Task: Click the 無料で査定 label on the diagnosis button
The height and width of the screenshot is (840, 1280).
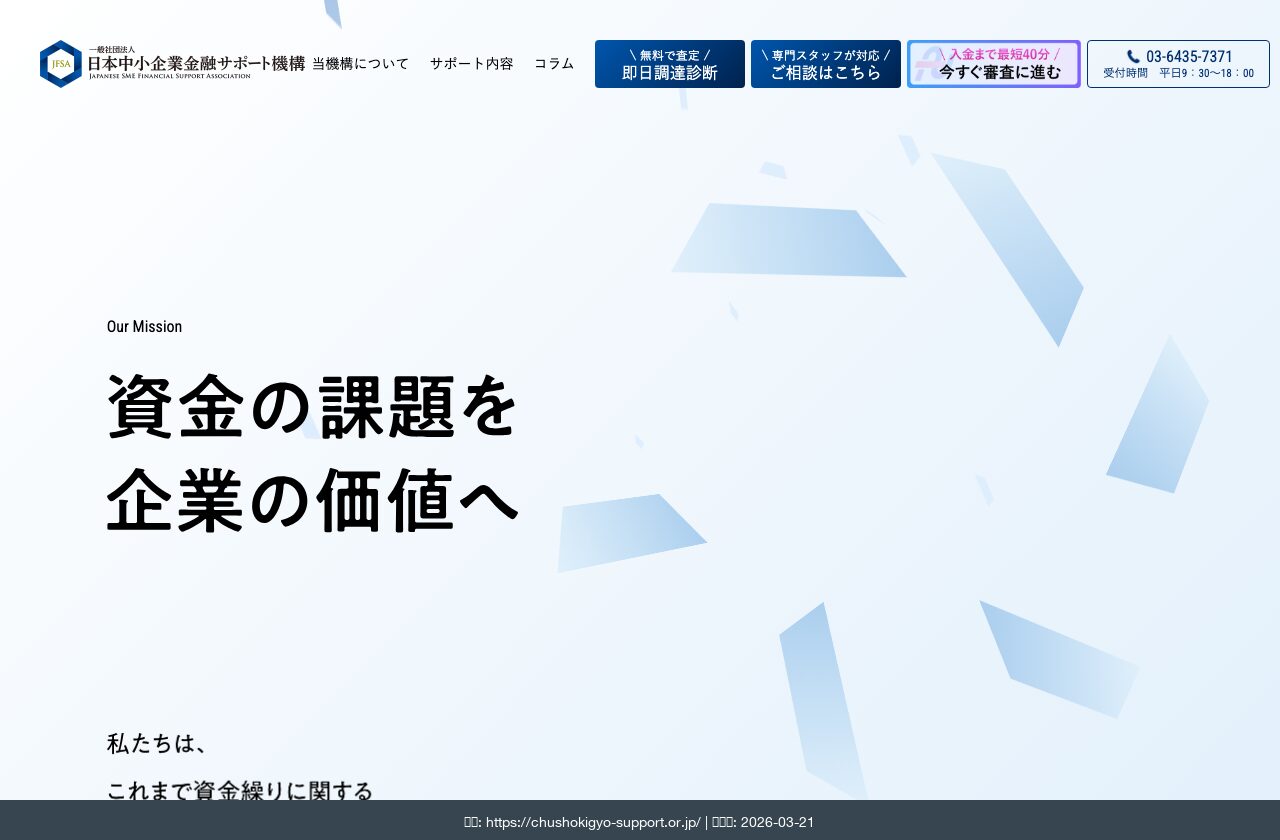Action: pos(669,55)
